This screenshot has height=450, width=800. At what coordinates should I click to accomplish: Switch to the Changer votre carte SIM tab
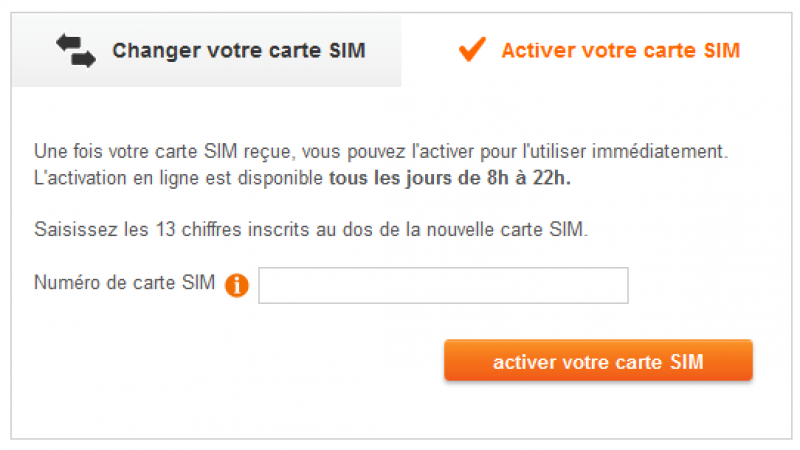238,51
